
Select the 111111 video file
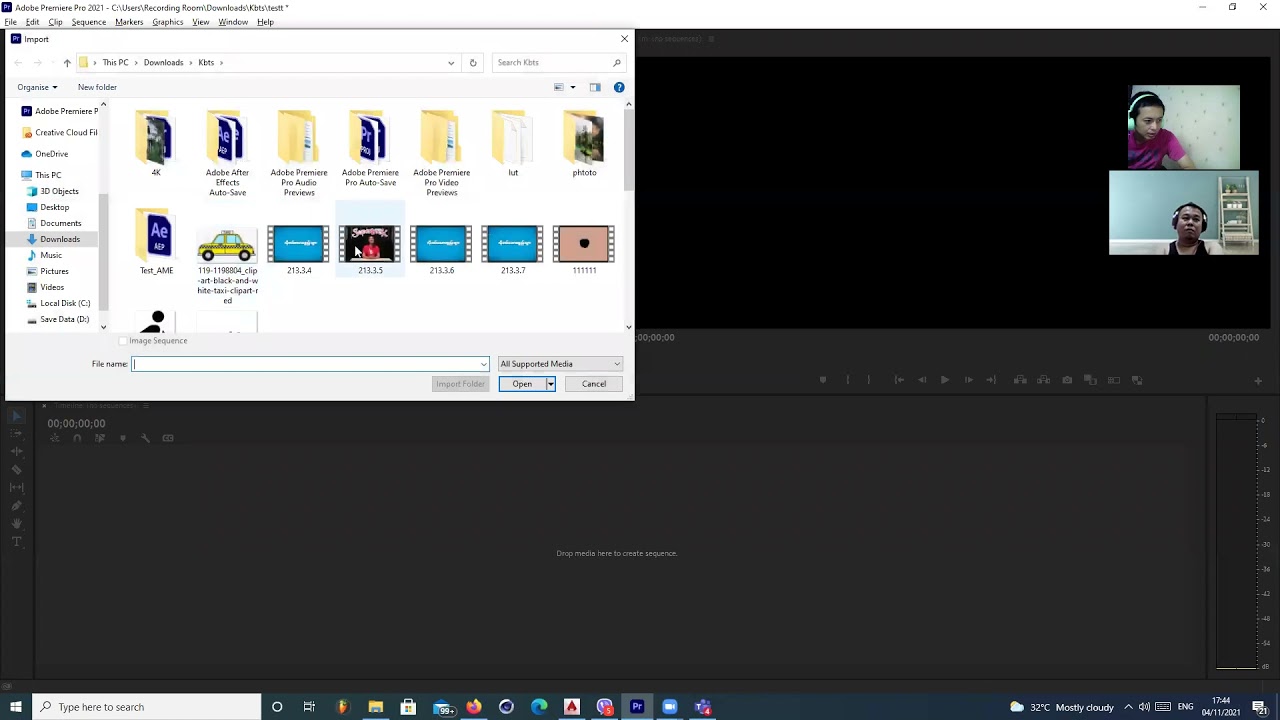(x=584, y=250)
